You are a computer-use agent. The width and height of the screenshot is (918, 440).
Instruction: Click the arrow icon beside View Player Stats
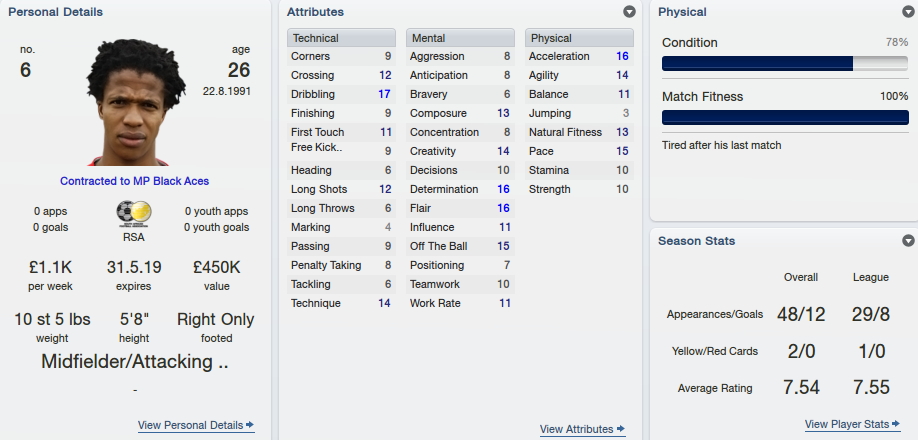[x=896, y=424]
